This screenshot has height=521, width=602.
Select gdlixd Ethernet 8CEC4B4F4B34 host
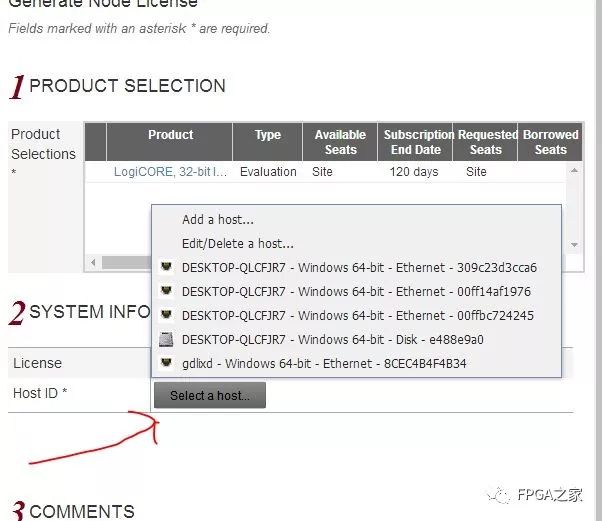pos(356,364)
